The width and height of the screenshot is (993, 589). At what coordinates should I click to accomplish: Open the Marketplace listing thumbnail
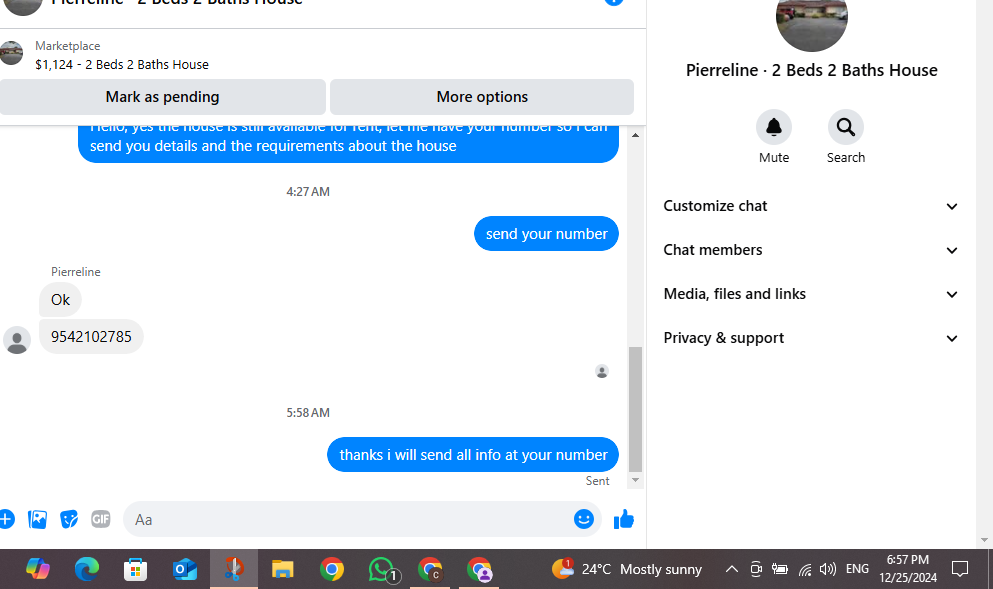point(11,53)
